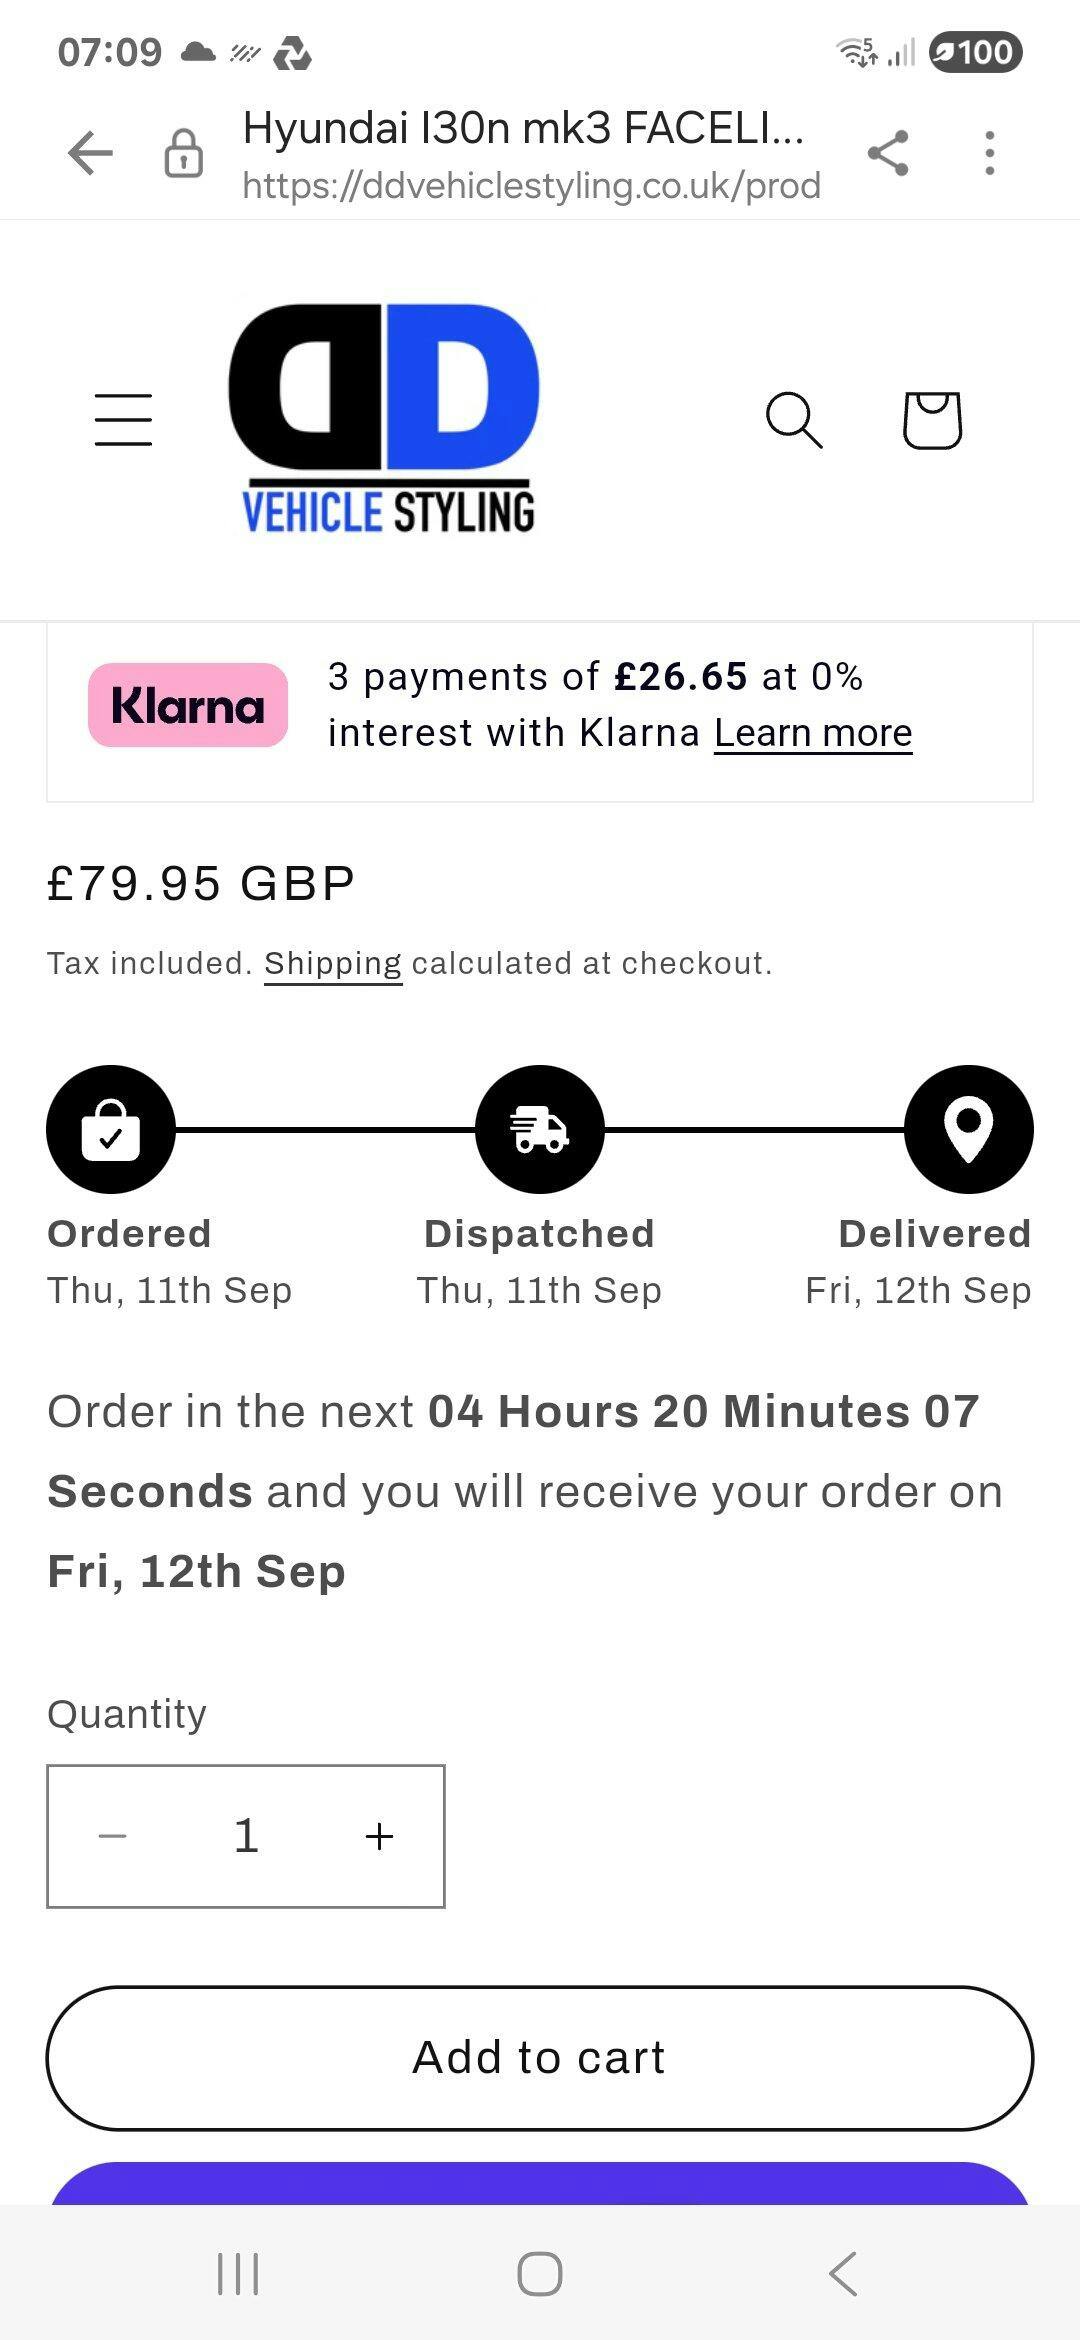
Task: Tap the DD Vehicle Styling logo
Action: [x=386, y=418]
